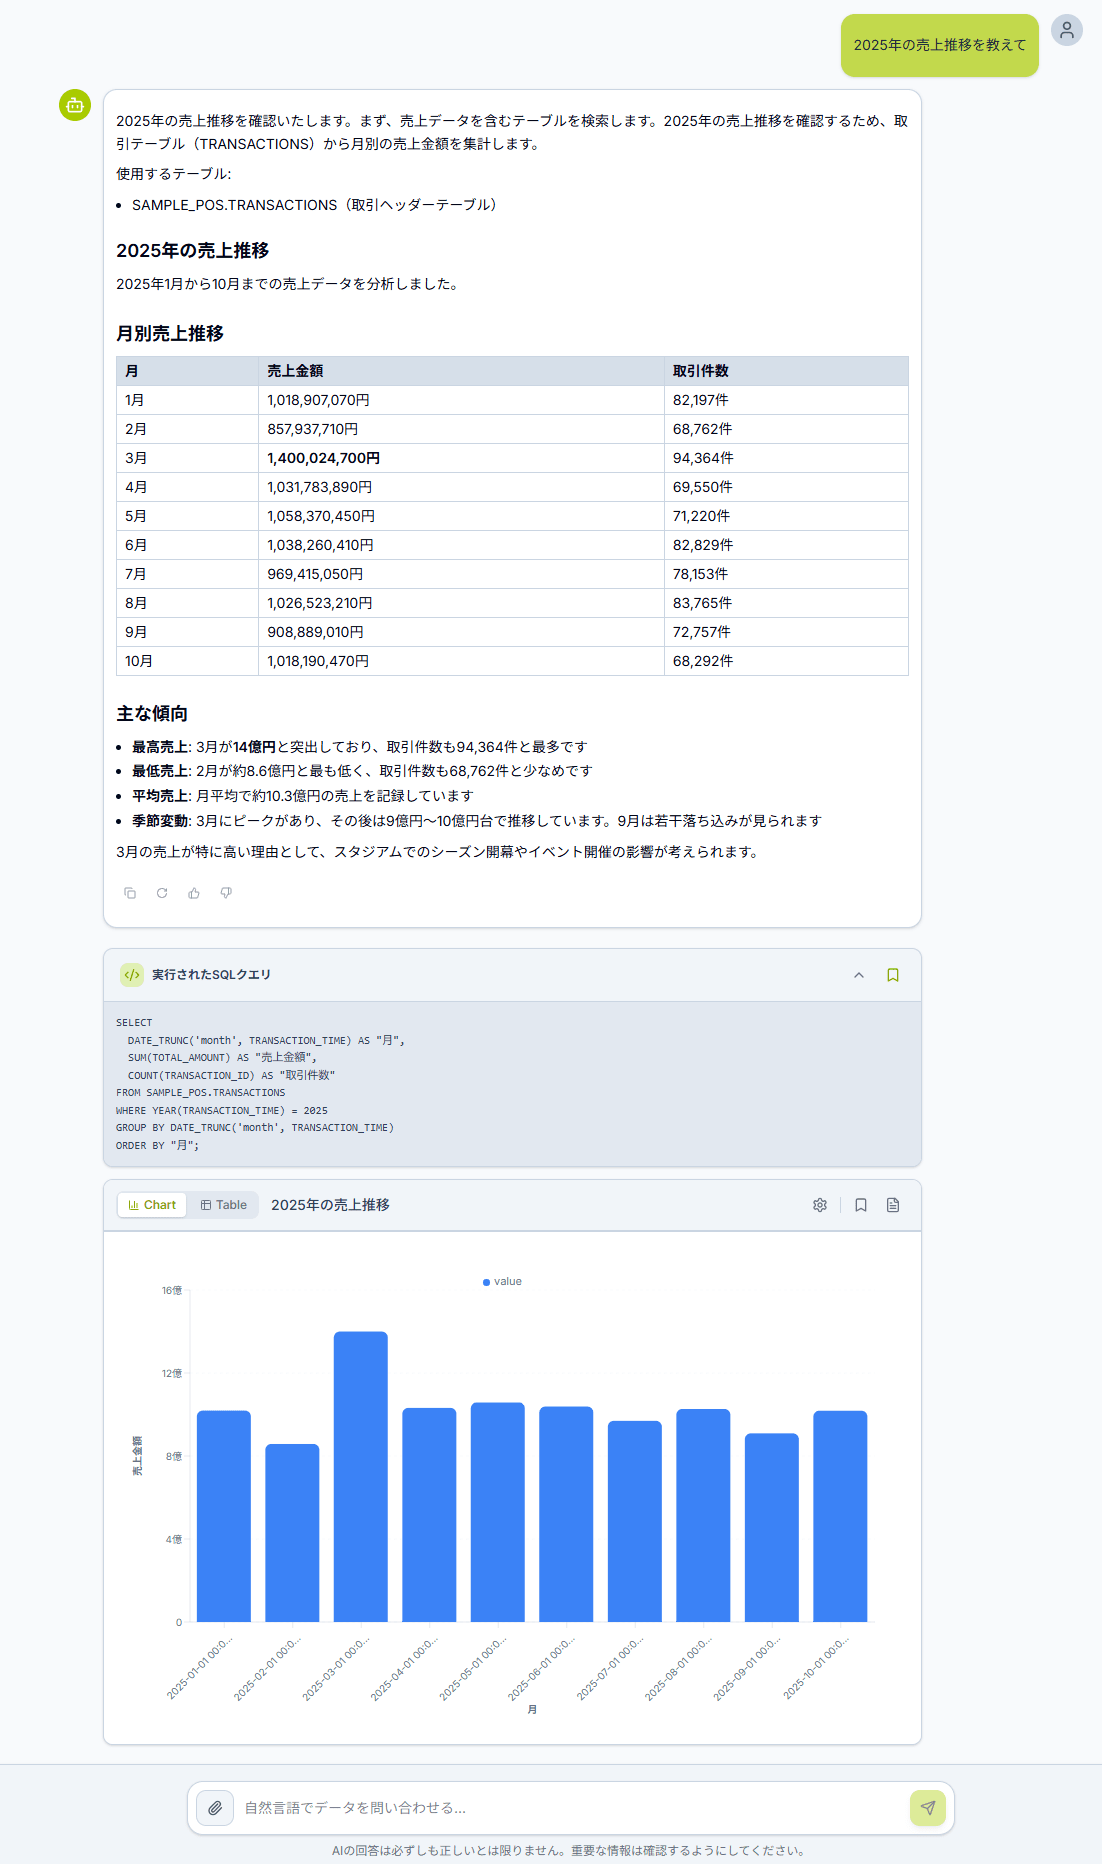The width and height of the screenshot is (1102, 1864).
Task: Click SQL line 'FROM SAMPLE_POS.TRANSACTIONS'
Action: [200, 1093]
